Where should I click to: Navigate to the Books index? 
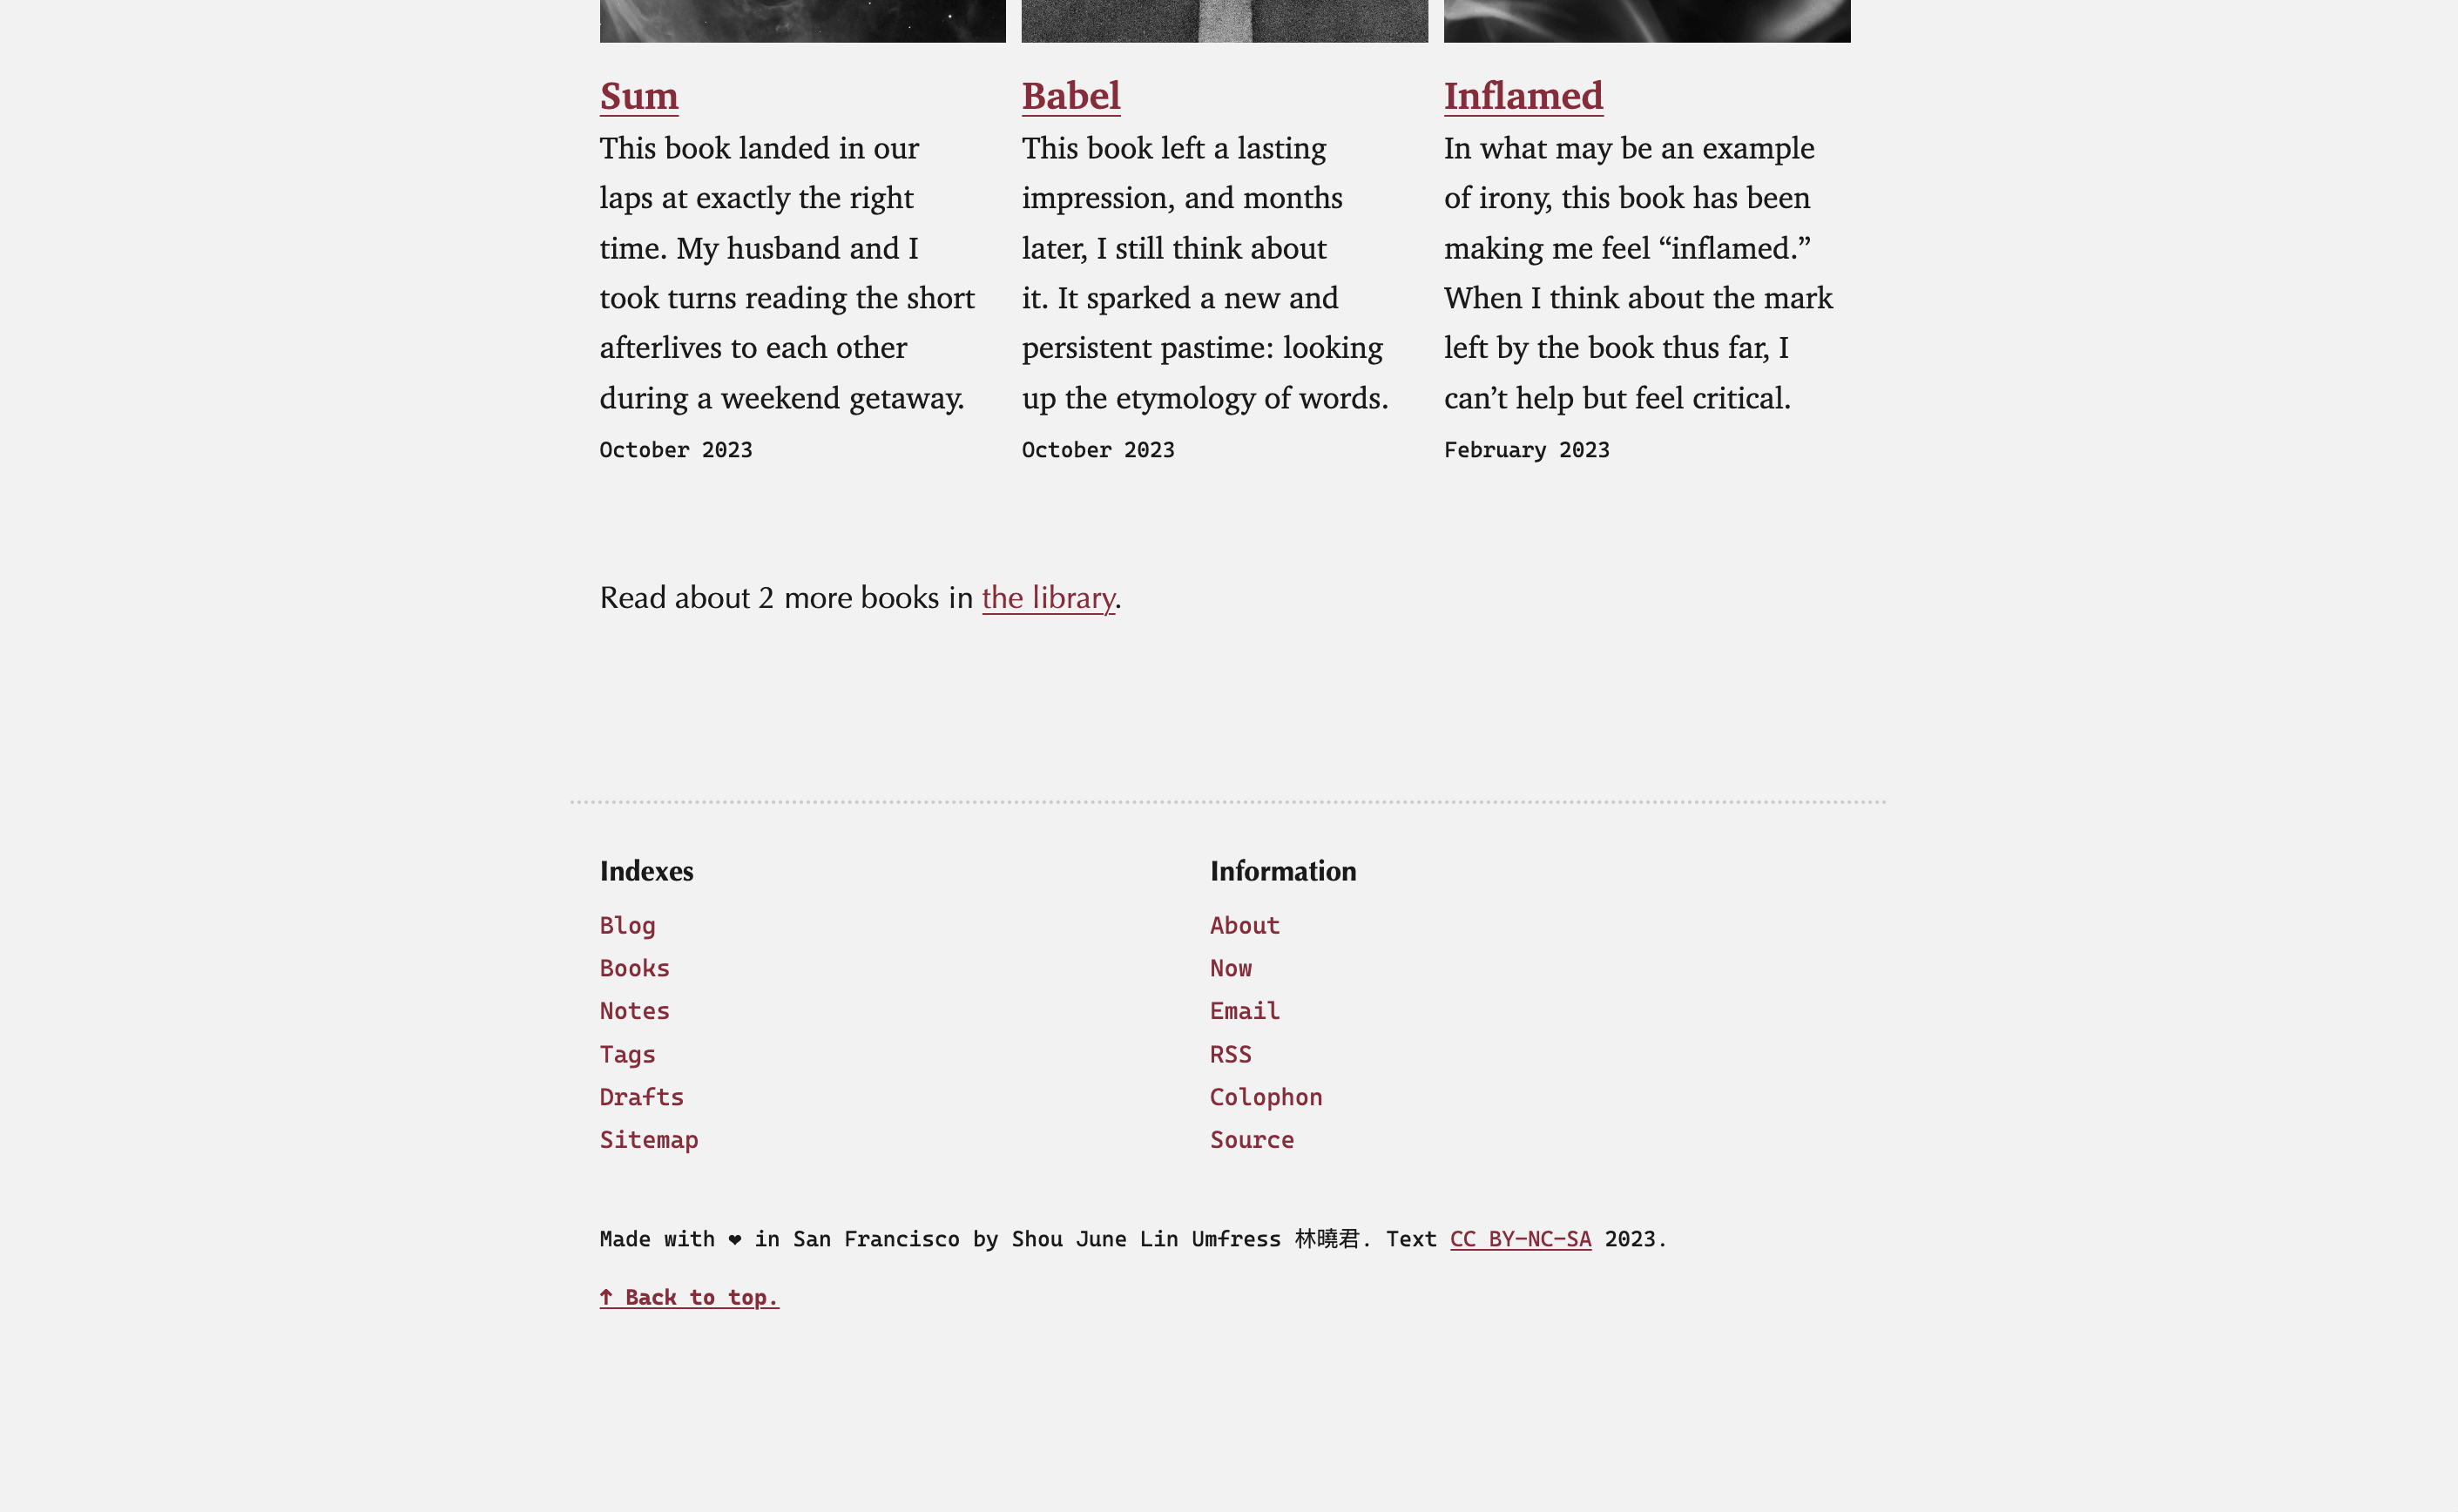634,968
